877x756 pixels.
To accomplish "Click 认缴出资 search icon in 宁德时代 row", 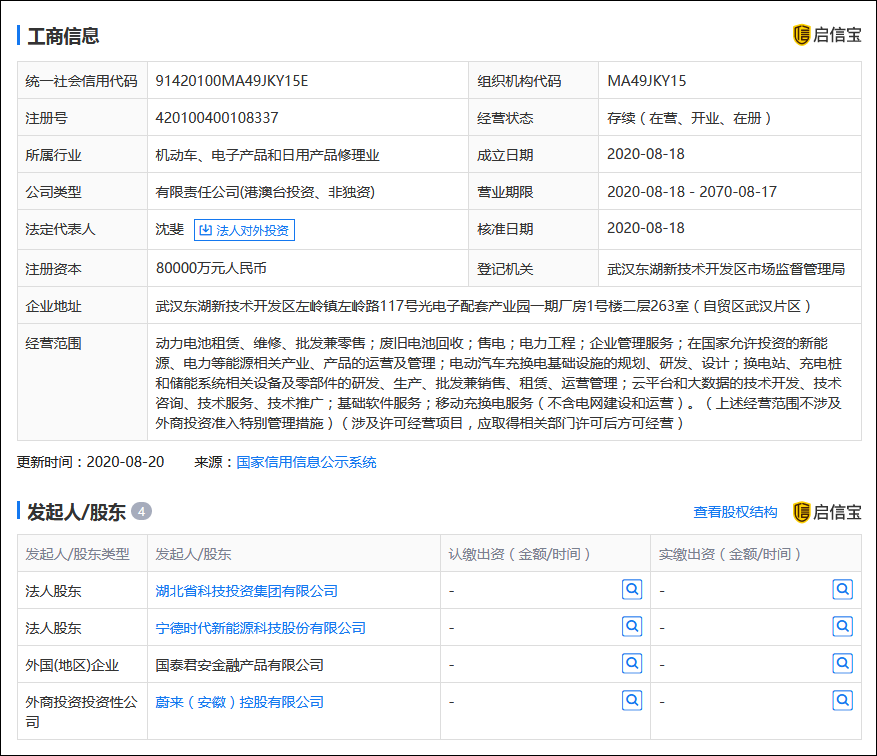I will coord(632,626).
